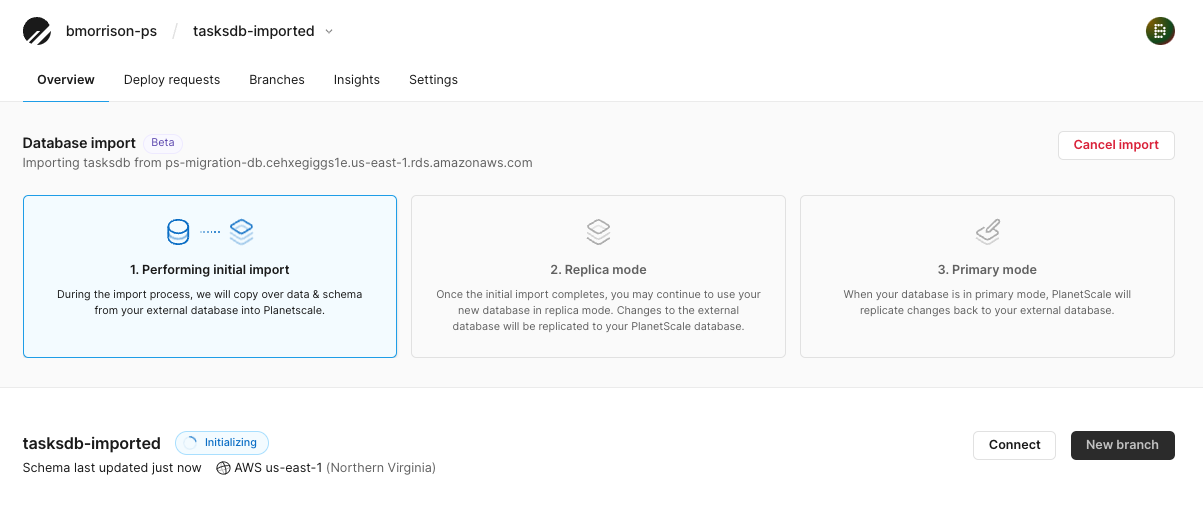Click the '3. Primary mode' title

pyautogui.click(x=987, y=270)
